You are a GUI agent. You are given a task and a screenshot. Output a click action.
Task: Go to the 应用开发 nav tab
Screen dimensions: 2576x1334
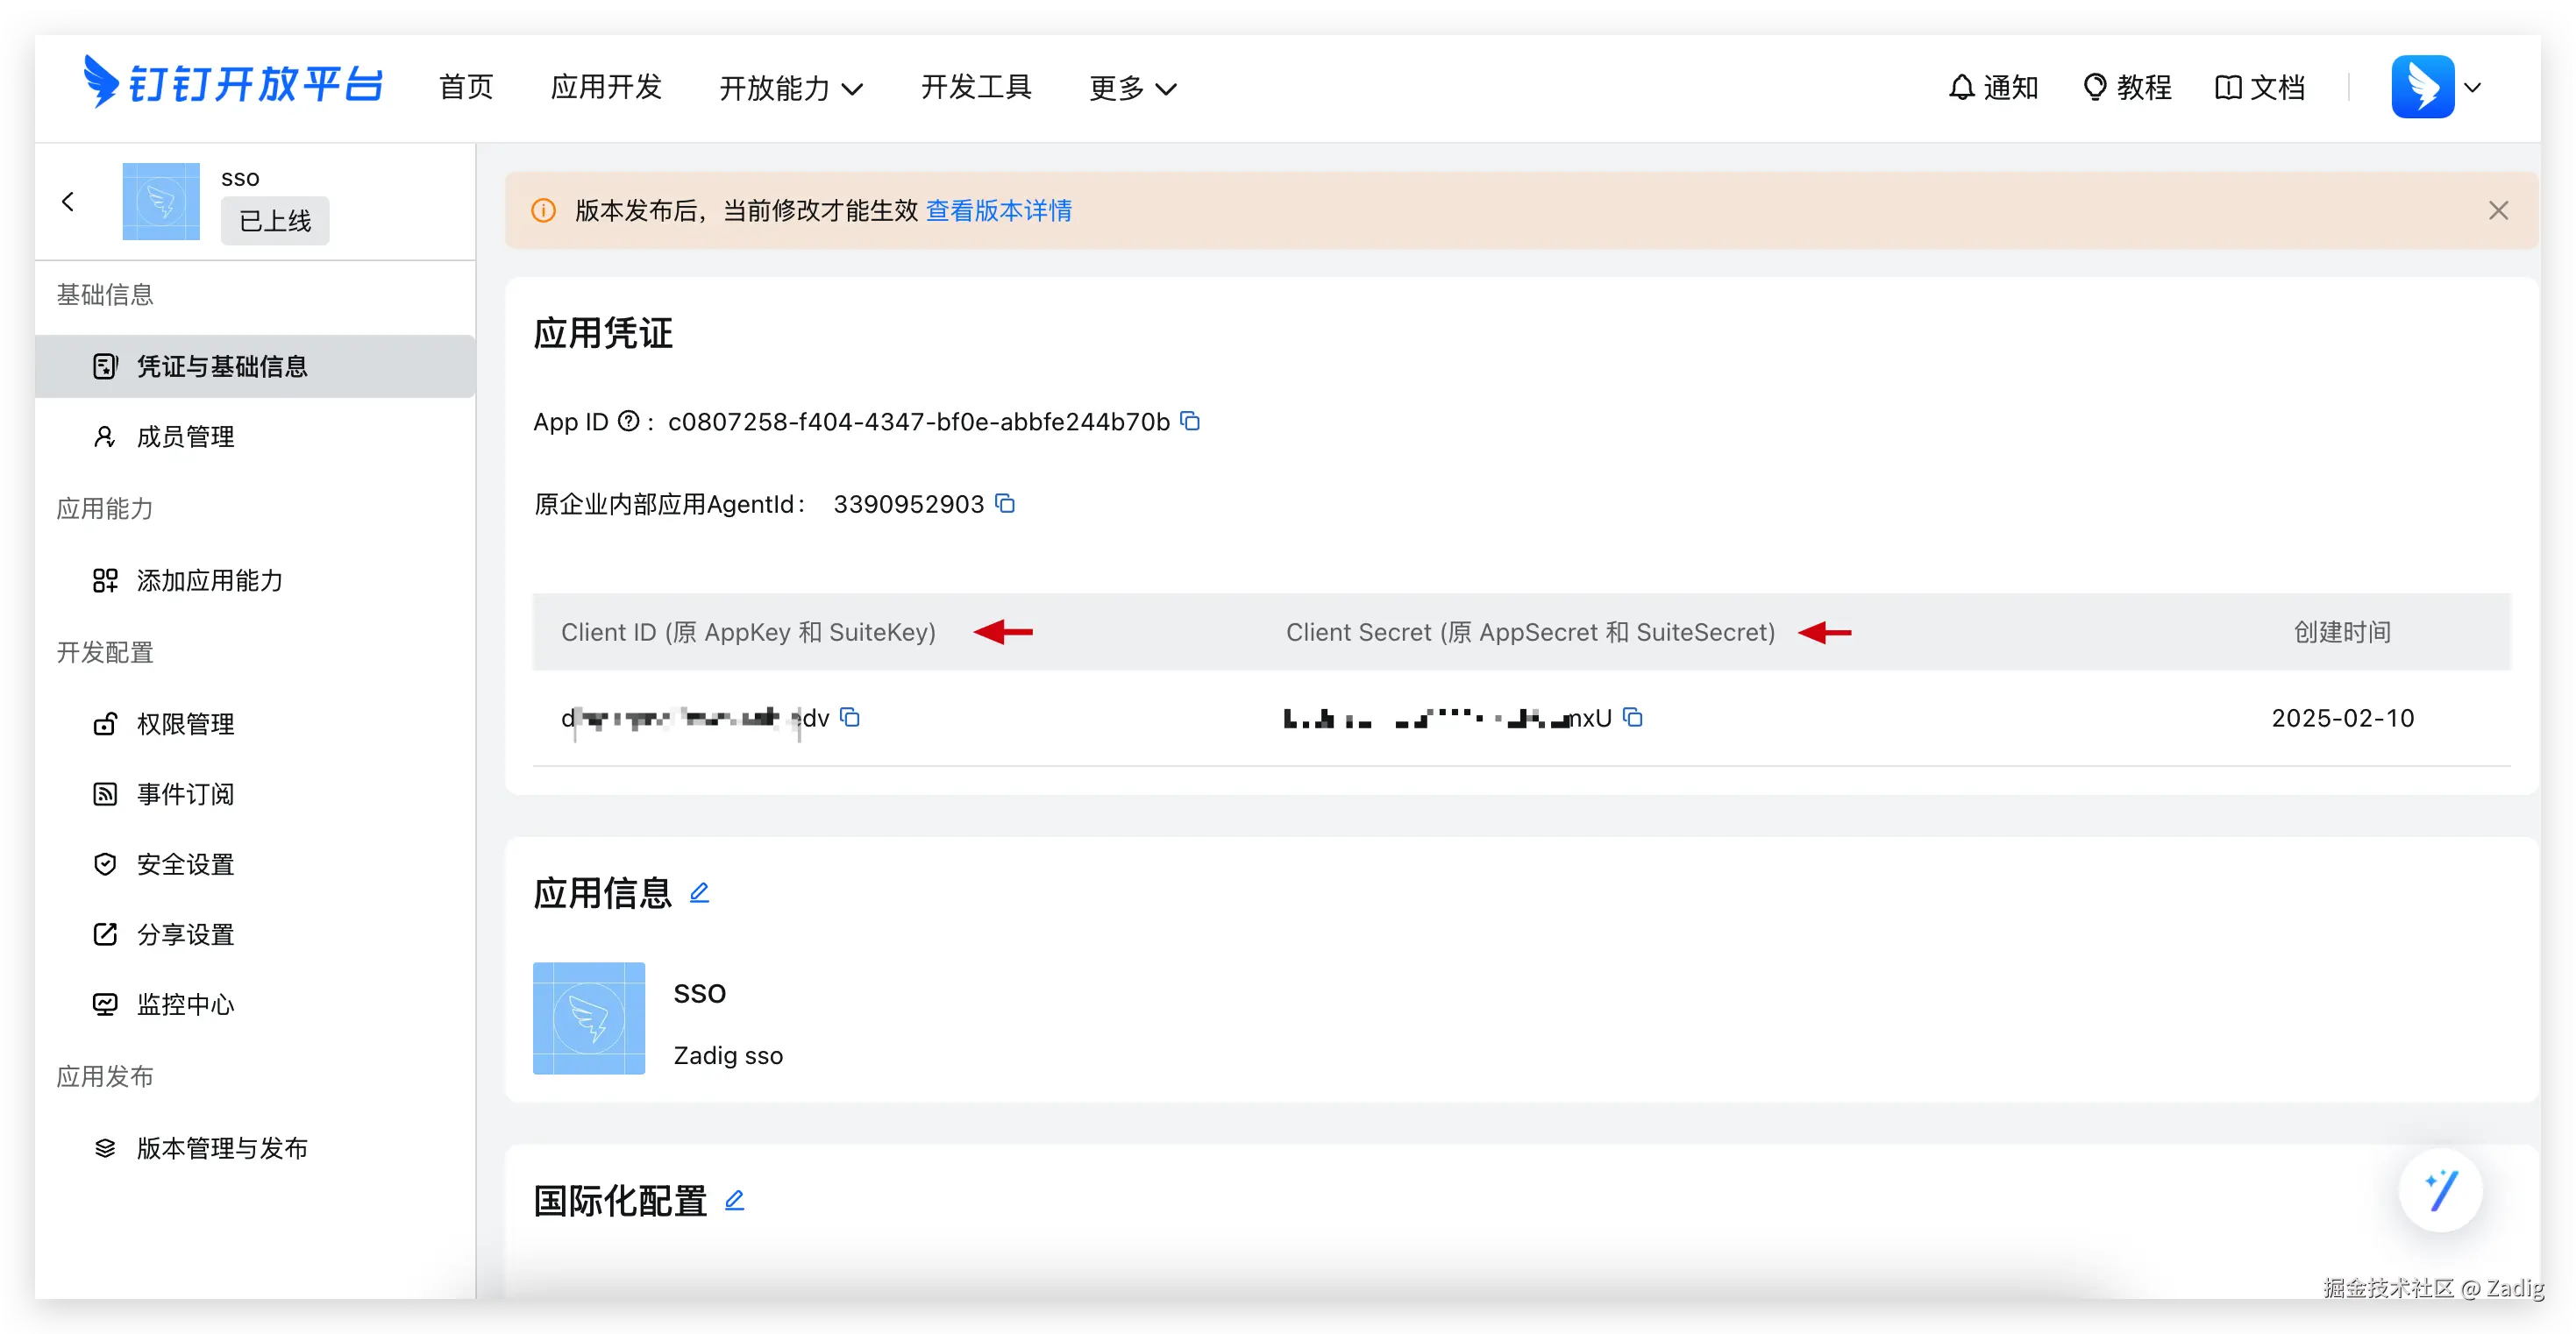point(606,87)
